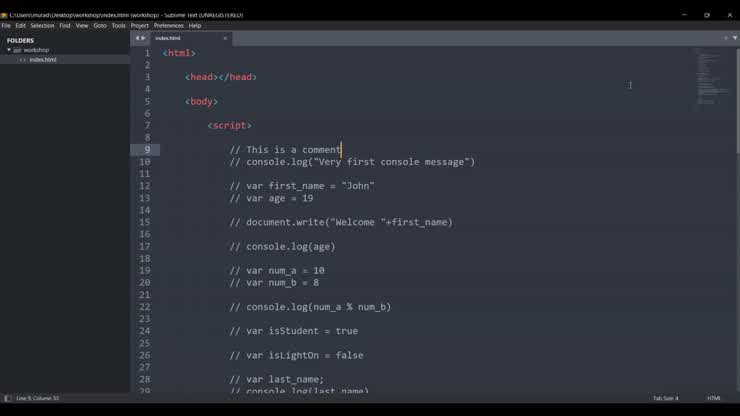Open the tab list dropdown arrow
Image resolution: width=740 pixels, height=416 pixels.
tap(733, 38)
